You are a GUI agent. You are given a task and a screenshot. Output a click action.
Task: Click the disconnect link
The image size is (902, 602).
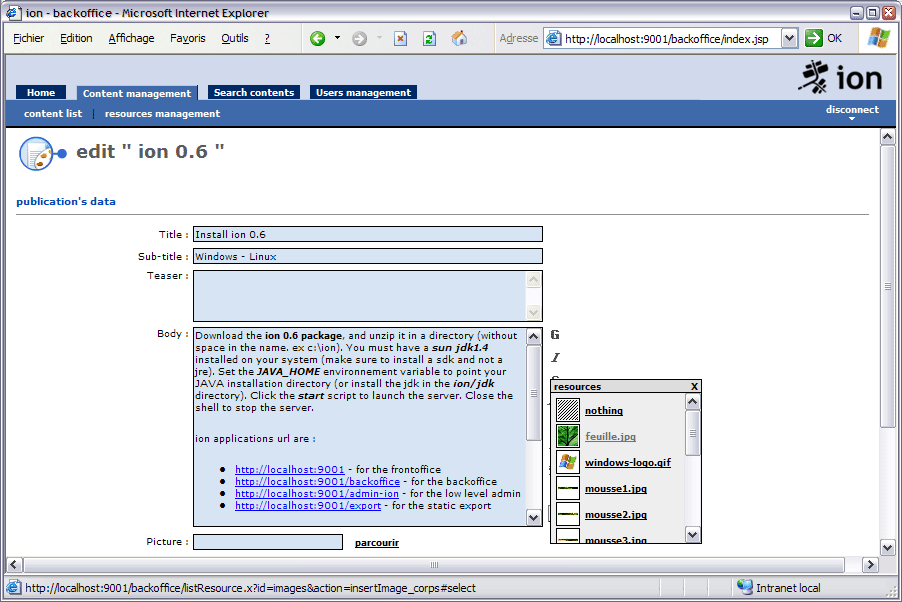[852, 109]
